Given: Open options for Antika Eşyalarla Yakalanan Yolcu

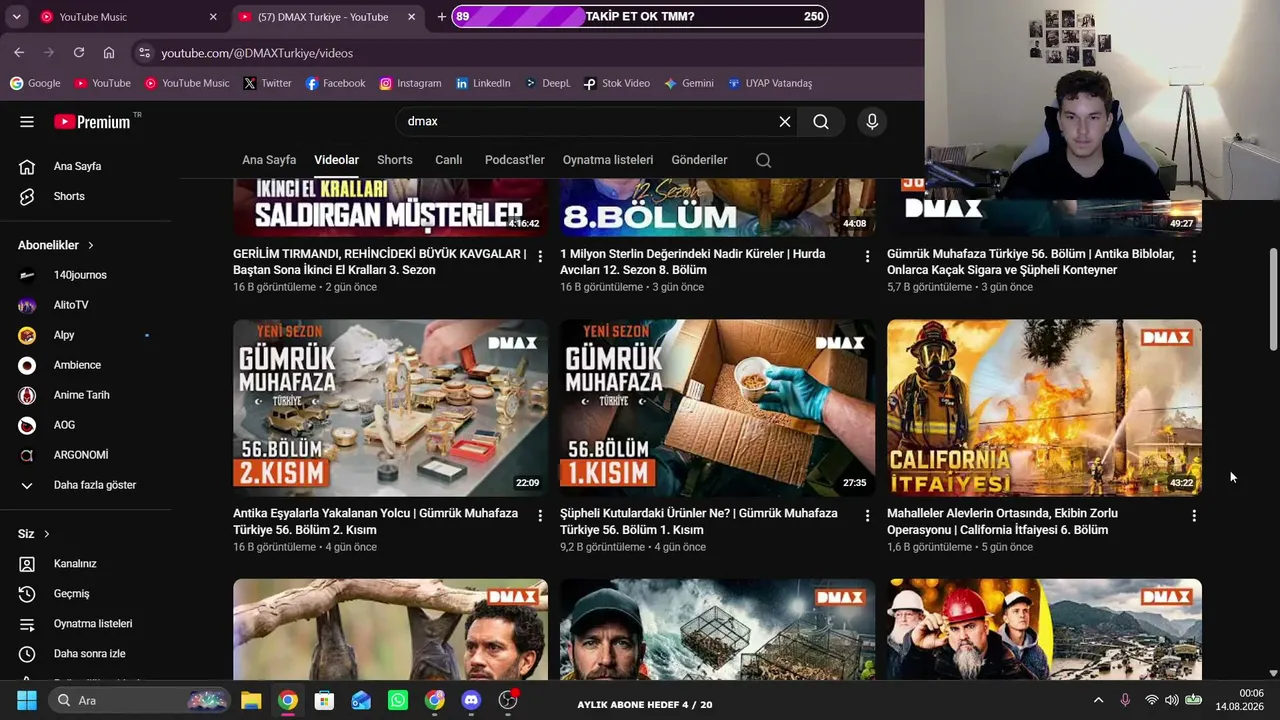Looking at the screenshot, I should pos(540,516).
